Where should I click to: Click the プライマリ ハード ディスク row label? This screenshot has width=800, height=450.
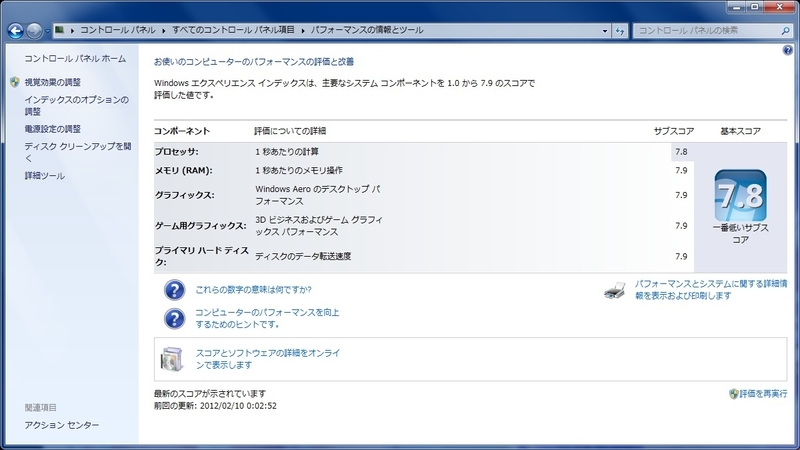[202, 256]
